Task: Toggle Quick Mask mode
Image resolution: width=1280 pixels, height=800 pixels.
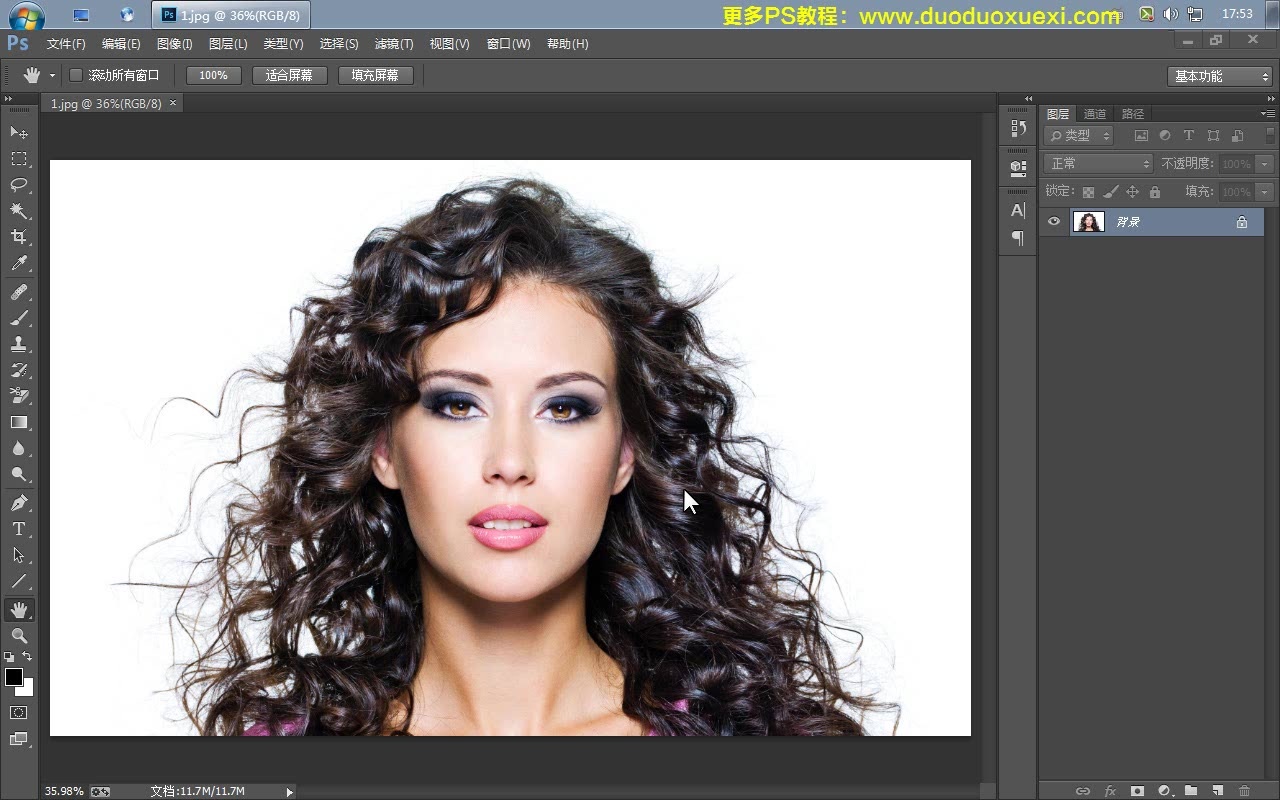Action: pyautogui.click(x=19, y=713)
